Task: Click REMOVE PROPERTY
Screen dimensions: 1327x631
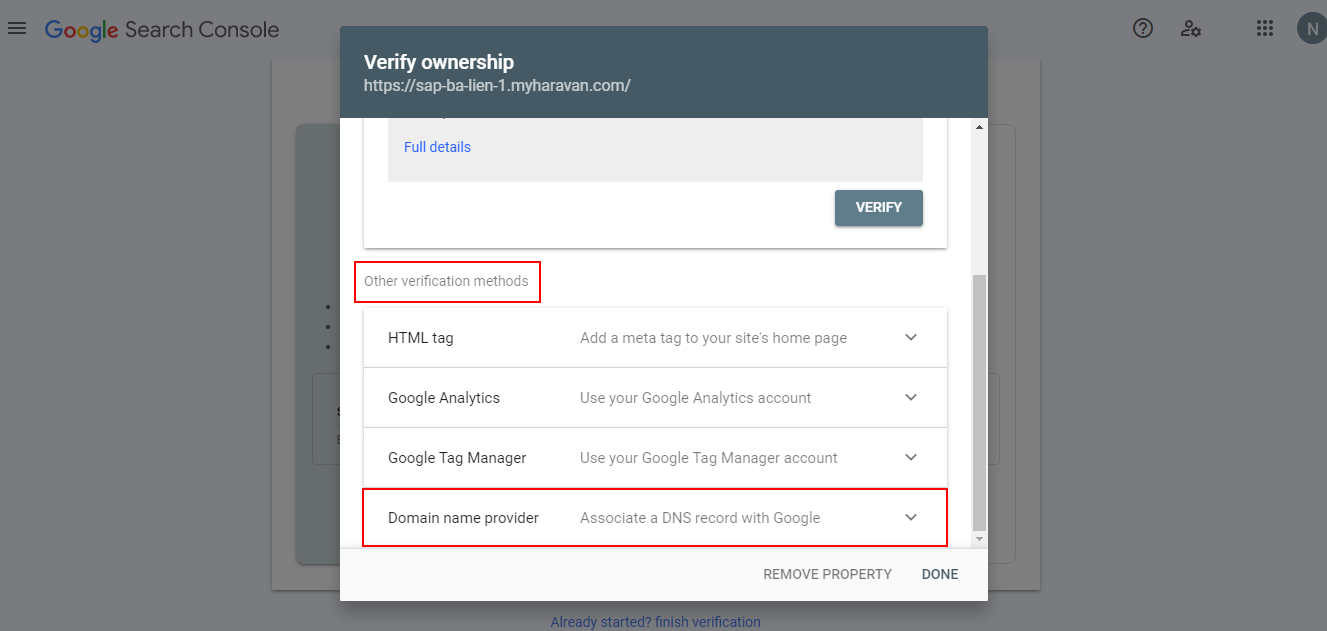Action: (827, 574)
